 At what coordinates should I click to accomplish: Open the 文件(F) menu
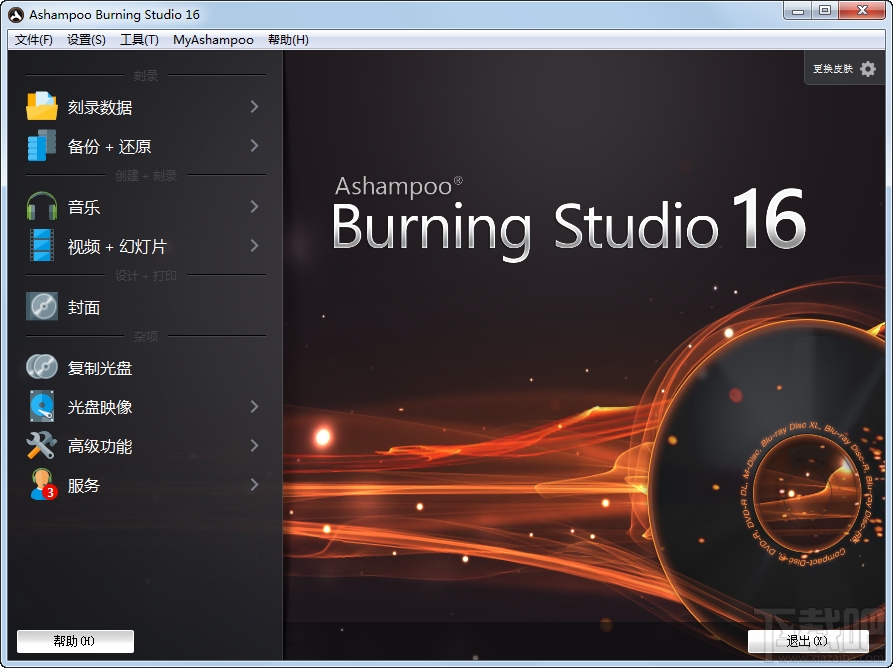point(34,40)
